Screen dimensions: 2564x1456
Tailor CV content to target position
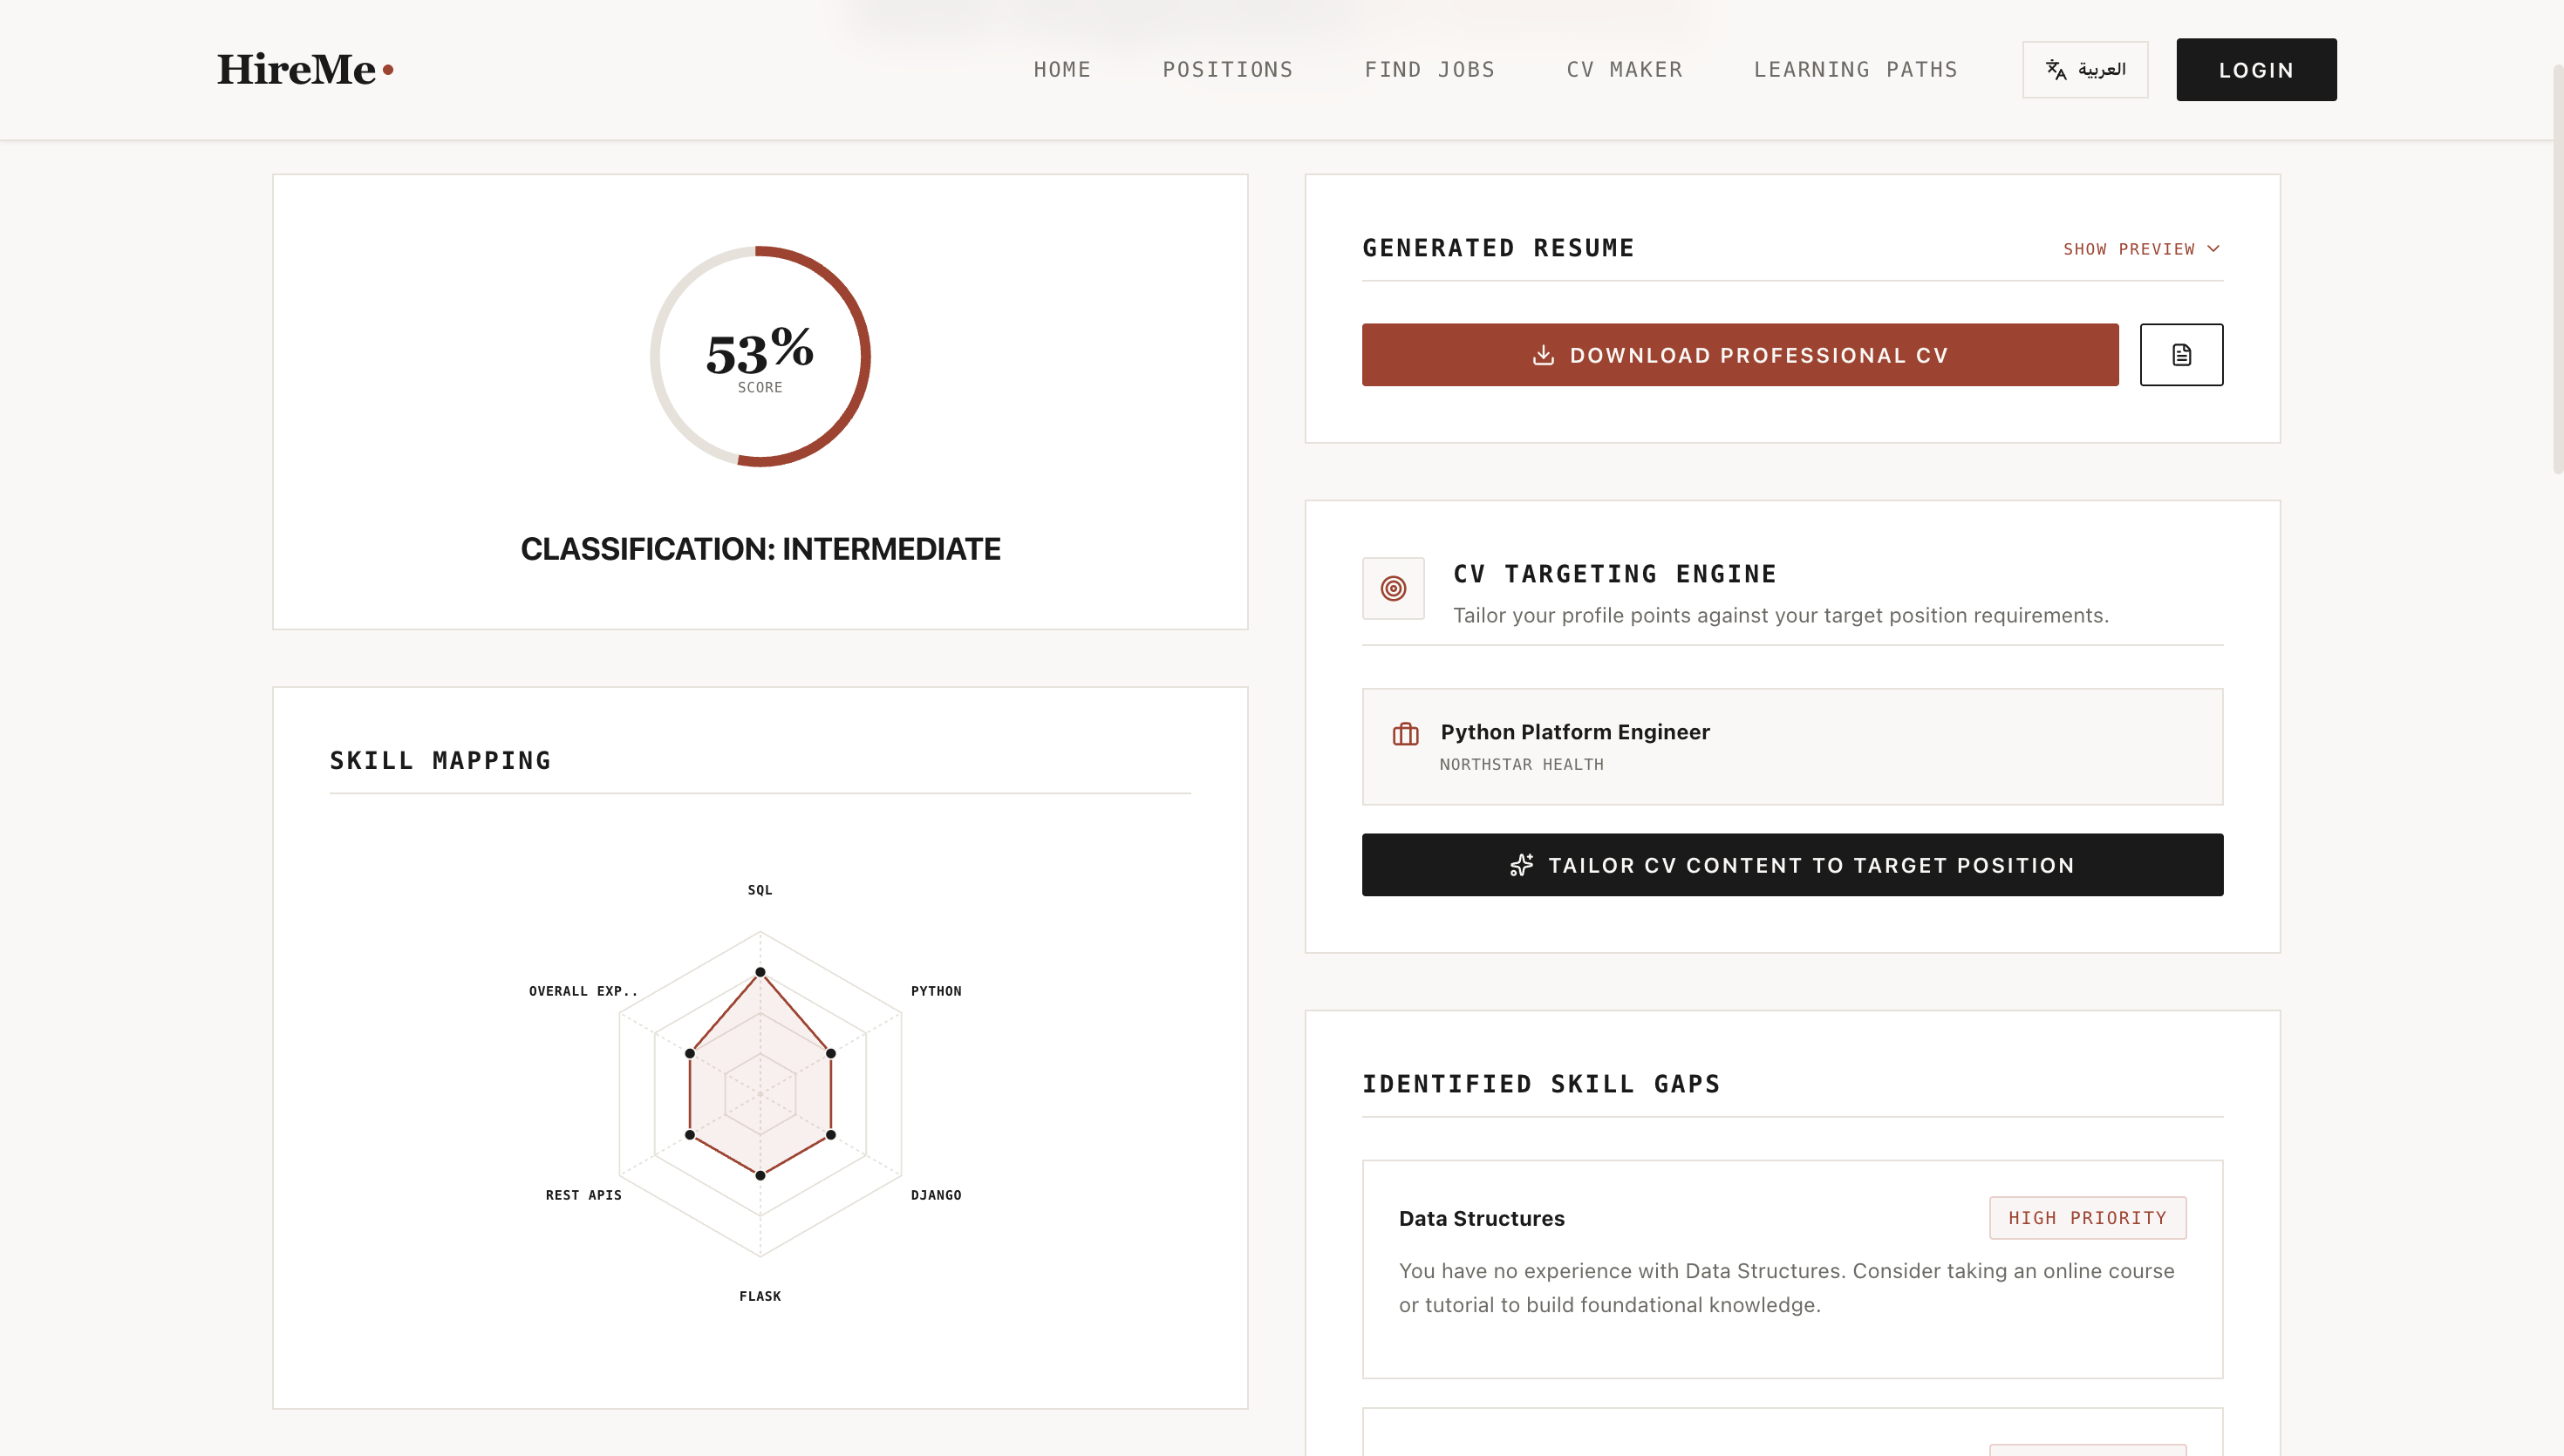(x=1792, y=865)
